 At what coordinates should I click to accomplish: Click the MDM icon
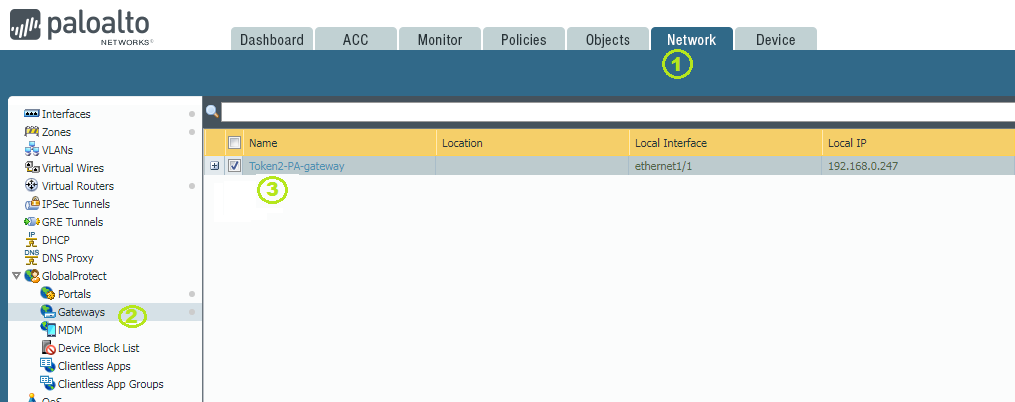(47, 329)
